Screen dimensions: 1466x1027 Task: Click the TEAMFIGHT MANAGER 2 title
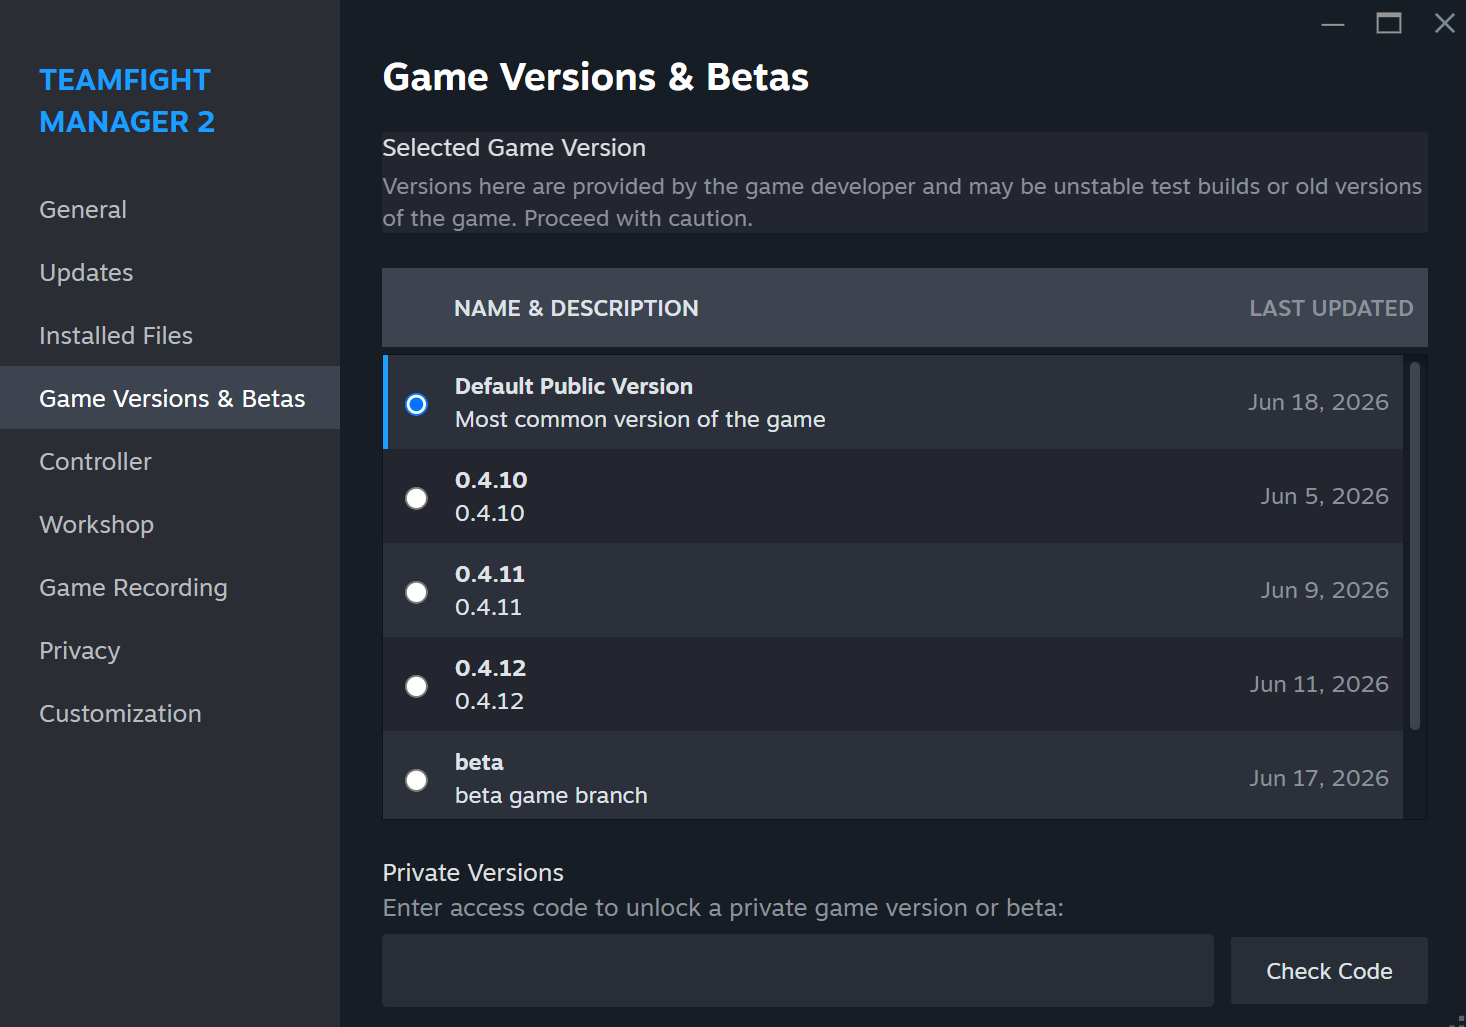[x=126, y=101]
